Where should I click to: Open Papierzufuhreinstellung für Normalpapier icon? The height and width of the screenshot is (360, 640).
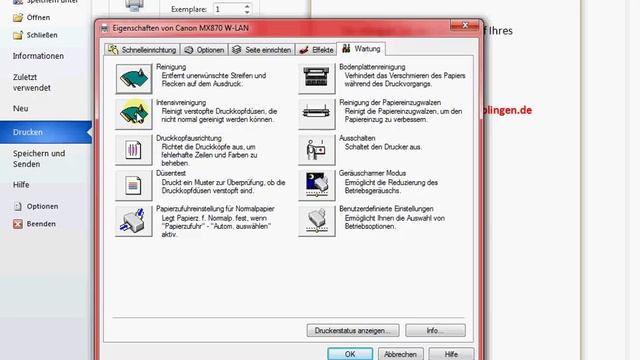tap(133, 221)
